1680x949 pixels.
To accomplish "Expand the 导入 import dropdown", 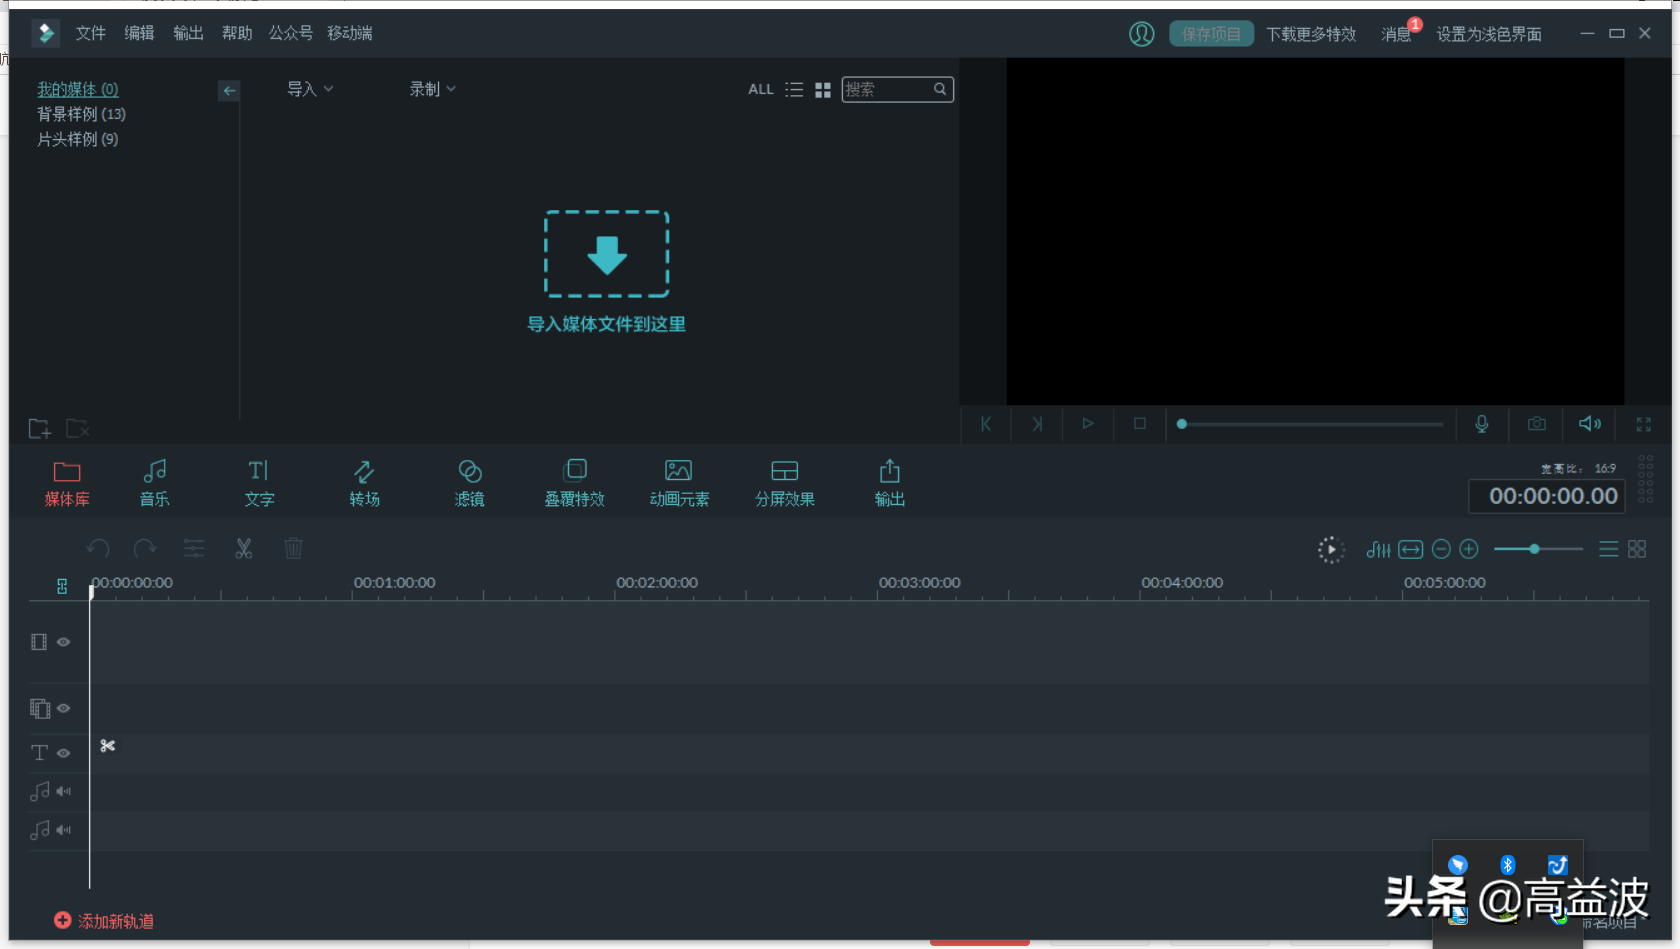I will [x=309, y=89].
